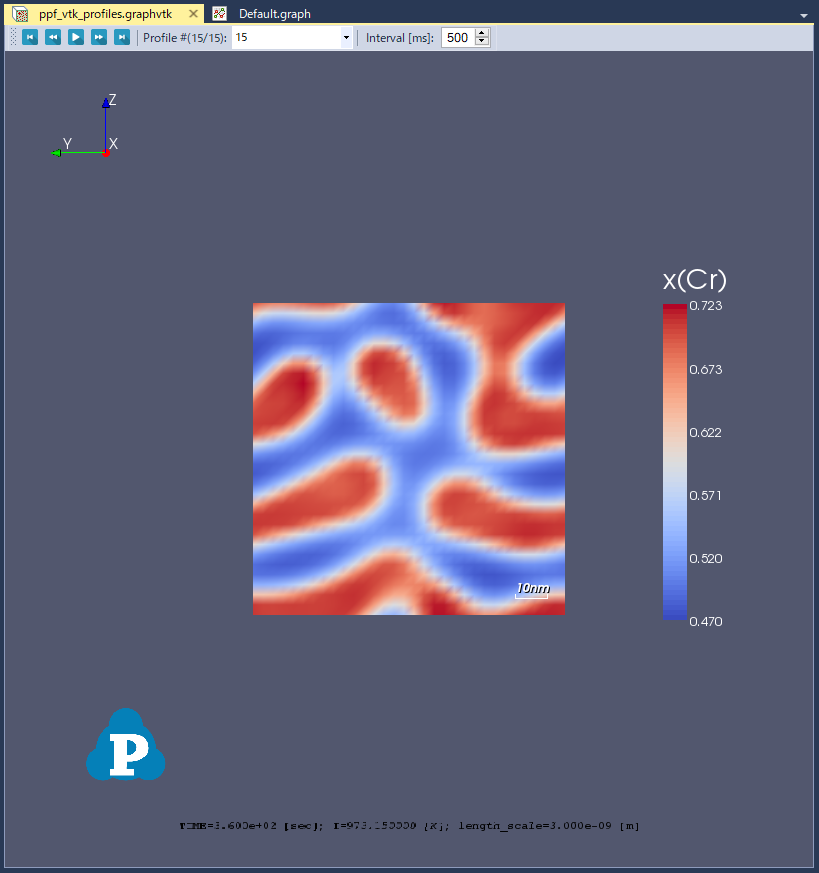Click the Default.graph tab icon
Image resolution: width=819 pixels, height=873 pixels.
click(x=220, y=14)
